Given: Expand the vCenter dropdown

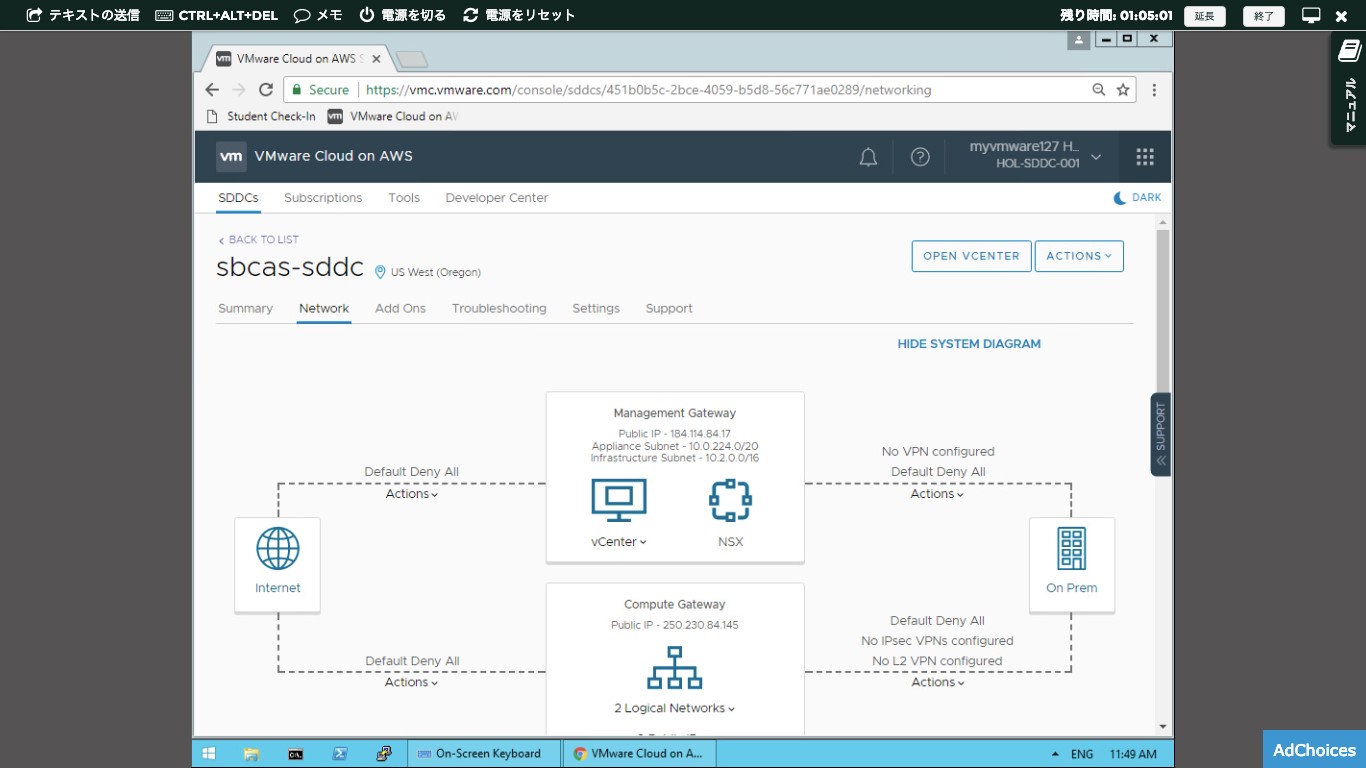Looking at the screenshot, I should [619, 542].
